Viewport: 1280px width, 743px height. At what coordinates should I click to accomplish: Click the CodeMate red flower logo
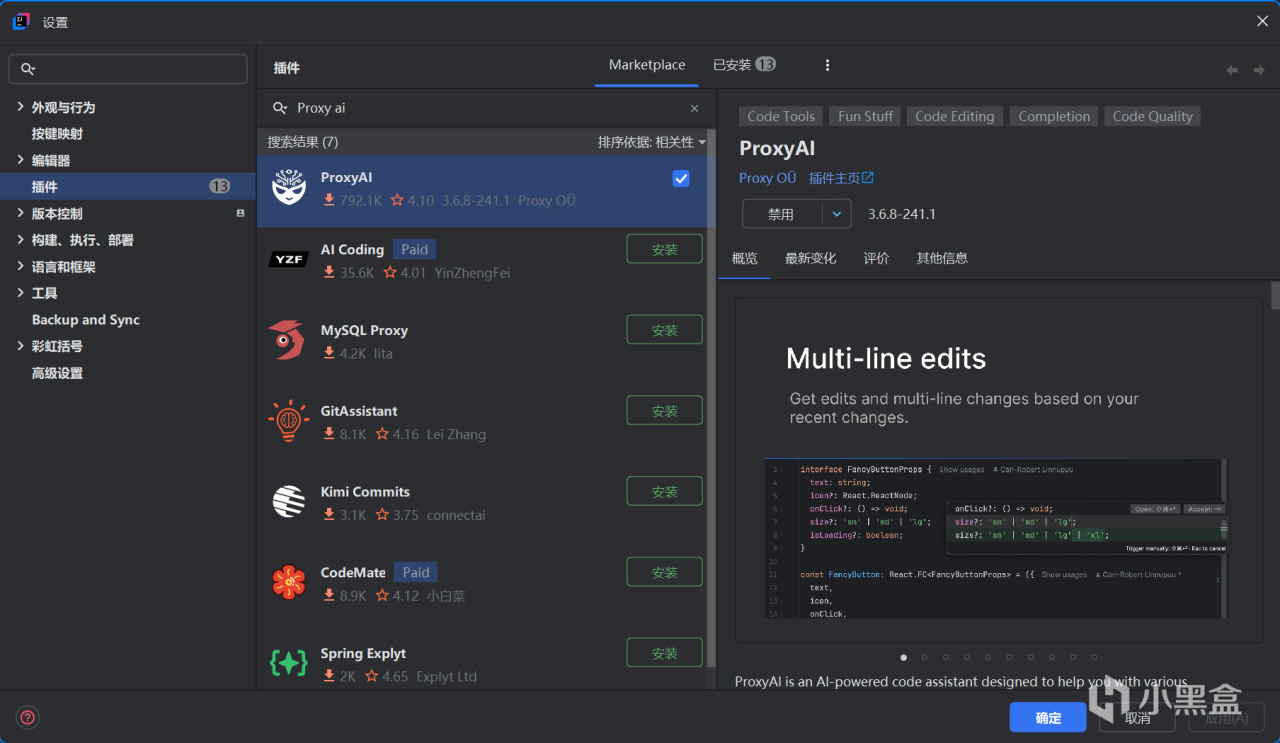[x=289, y=583]
